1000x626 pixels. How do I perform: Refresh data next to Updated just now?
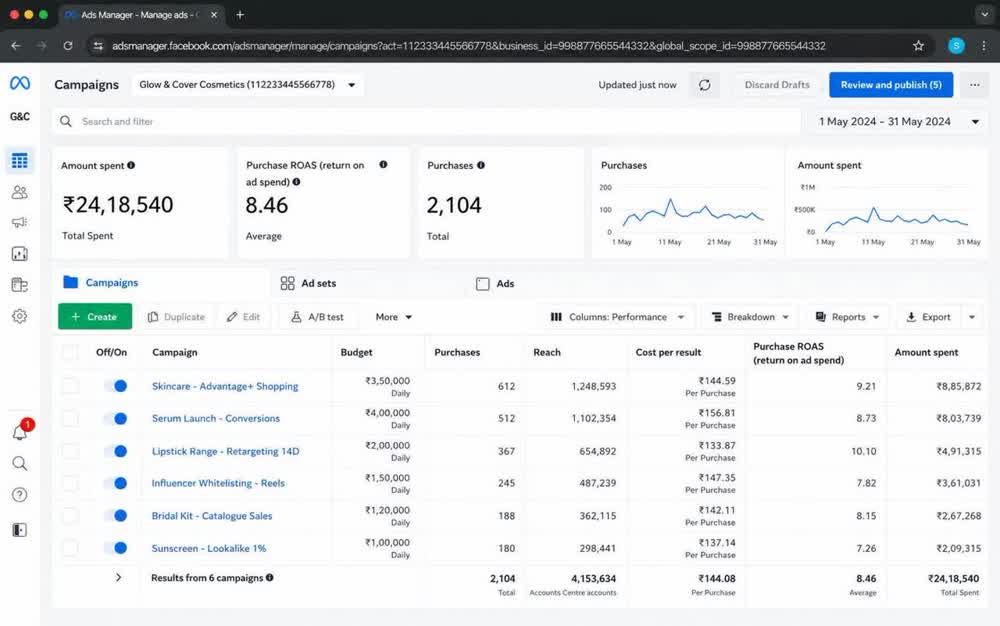click(705, 85)
